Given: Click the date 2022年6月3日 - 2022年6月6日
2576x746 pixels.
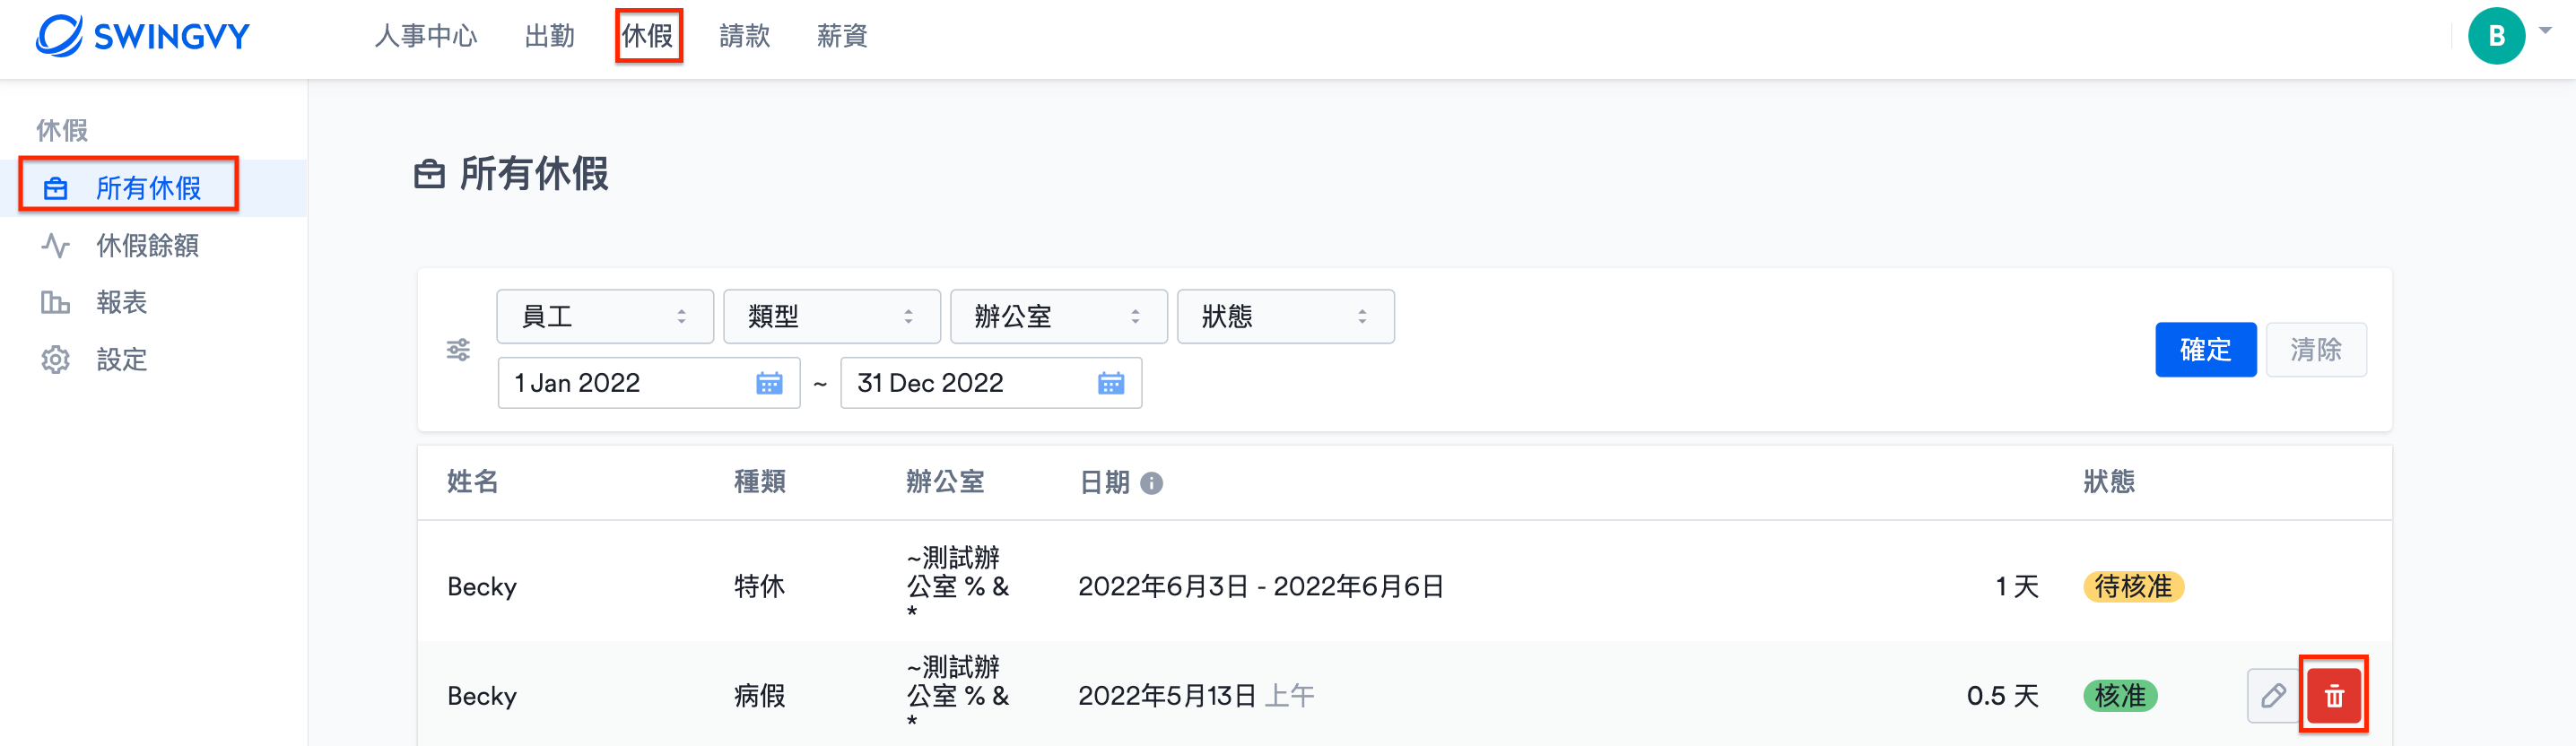Looking at the screenshot, I should [1261, 587].
